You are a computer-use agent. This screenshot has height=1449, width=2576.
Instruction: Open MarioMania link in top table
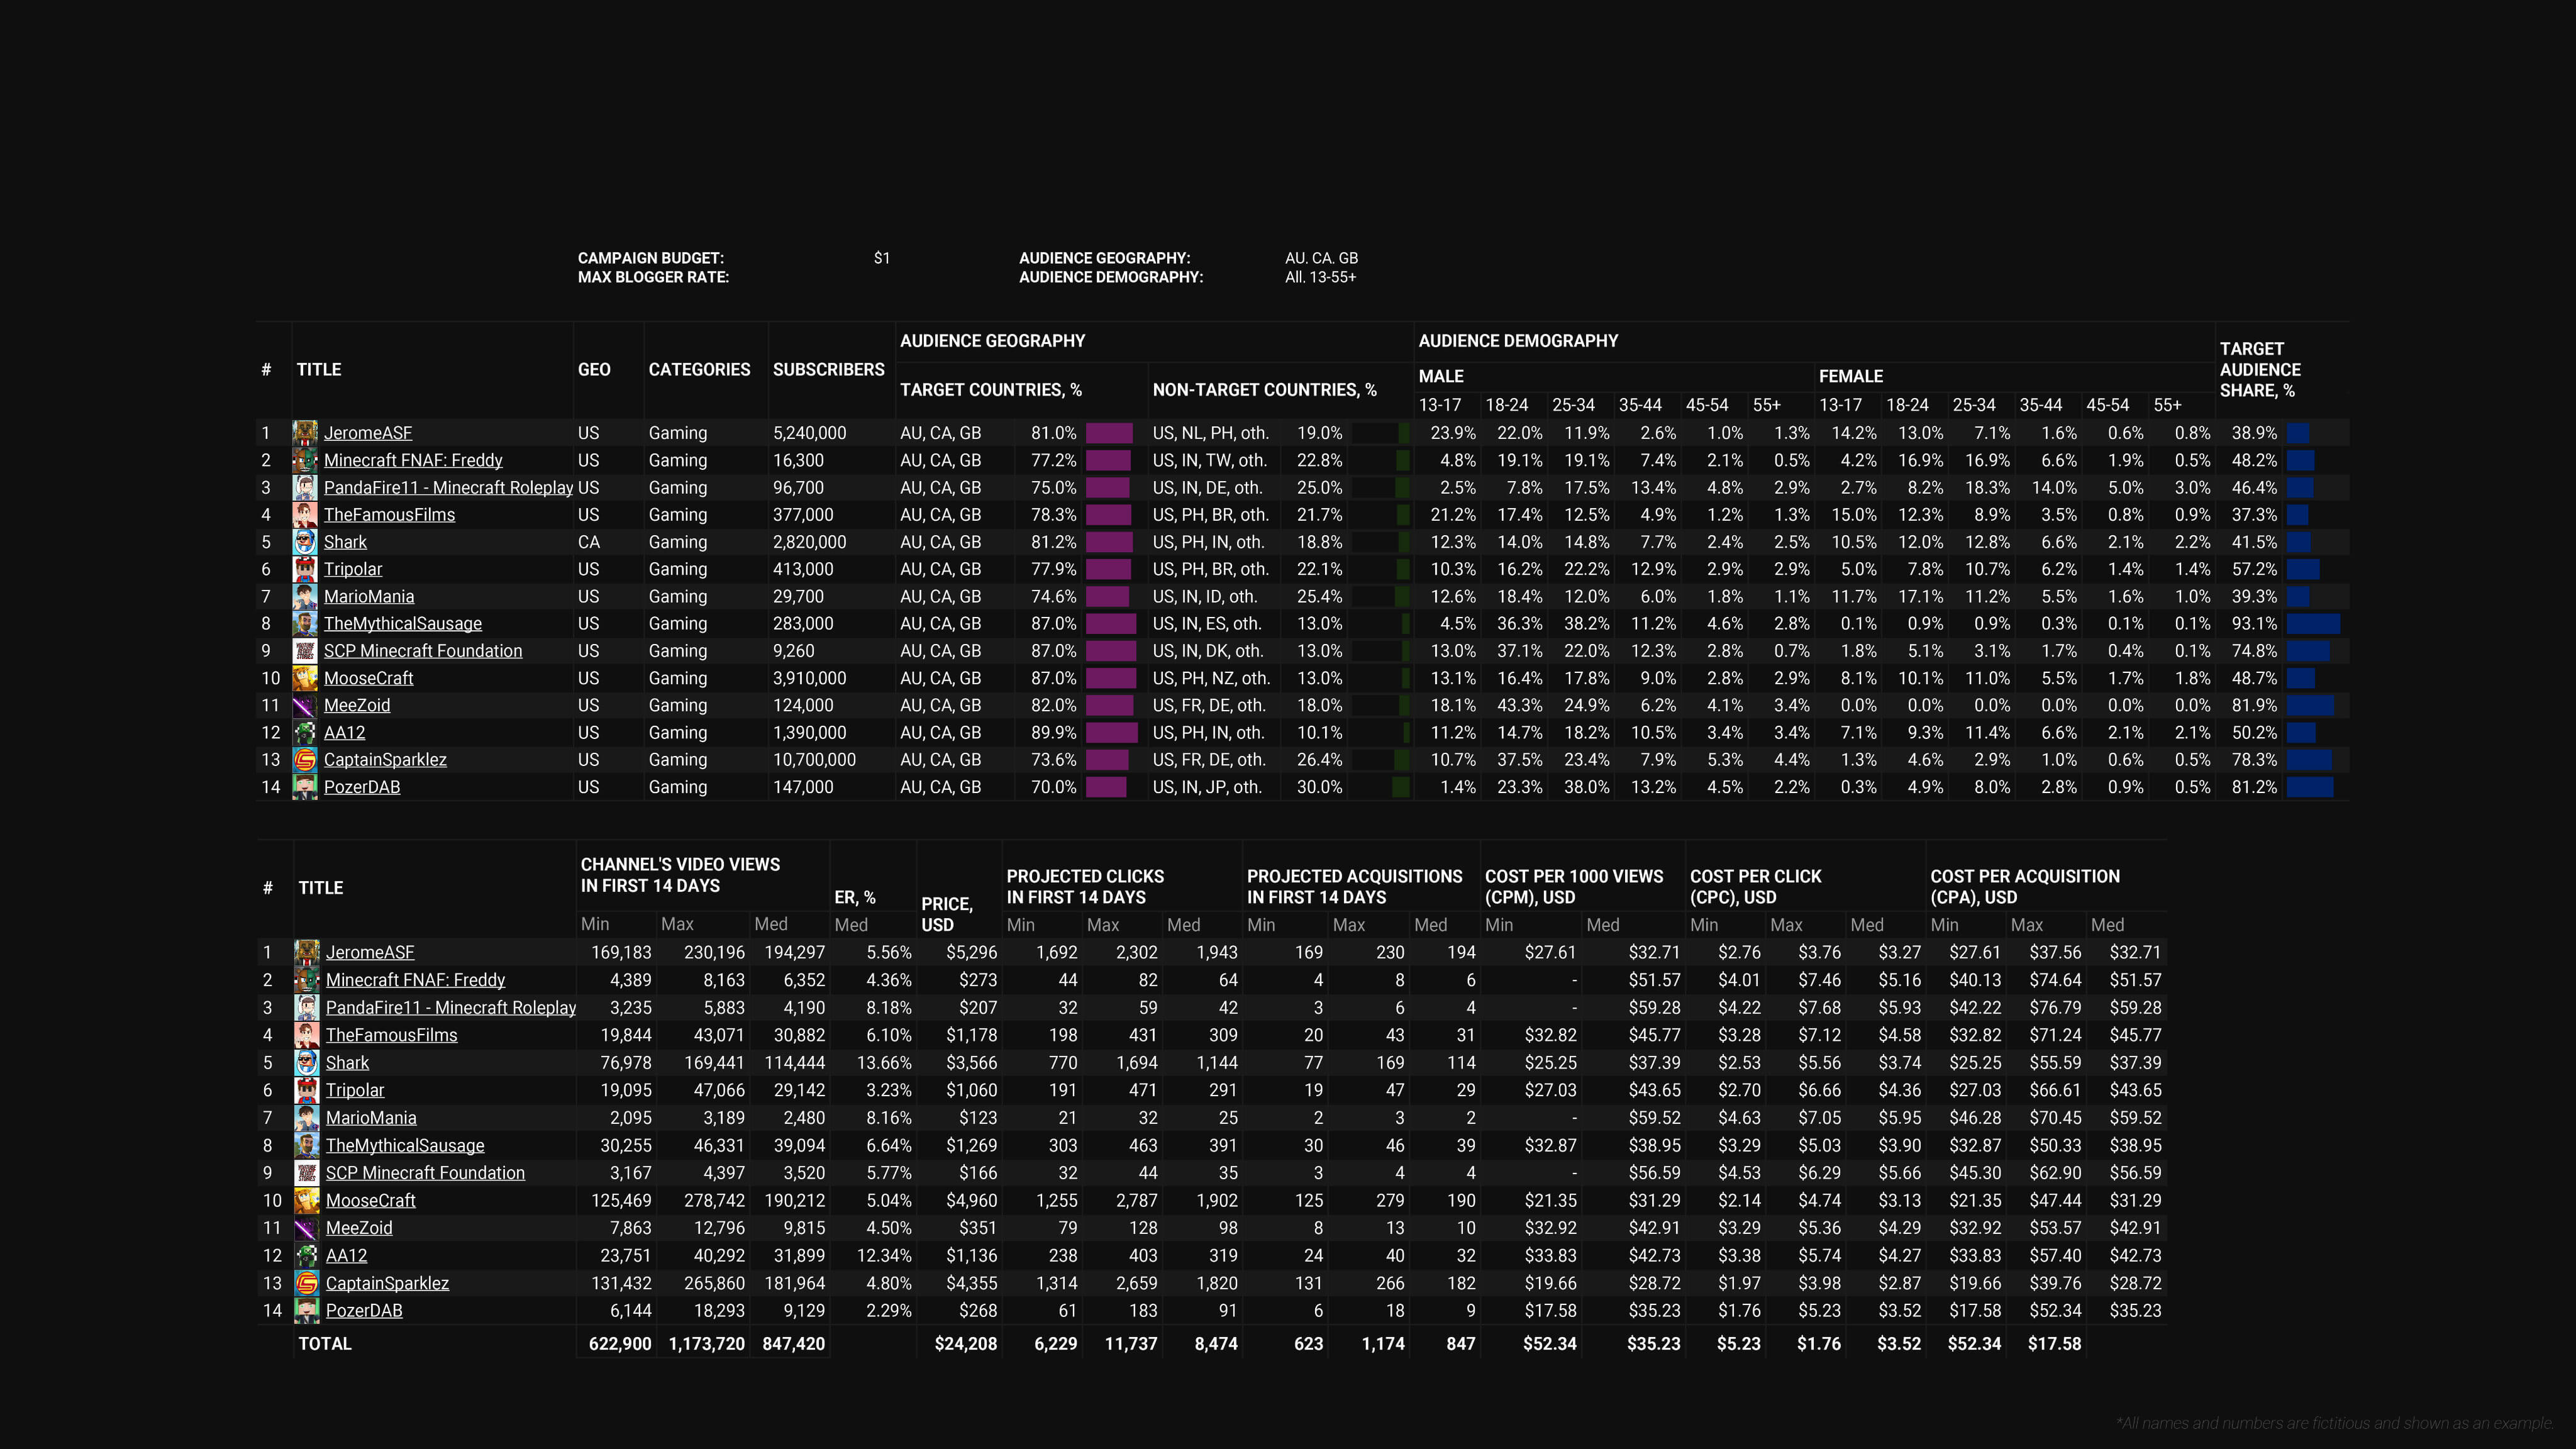(x=369, y=596)
